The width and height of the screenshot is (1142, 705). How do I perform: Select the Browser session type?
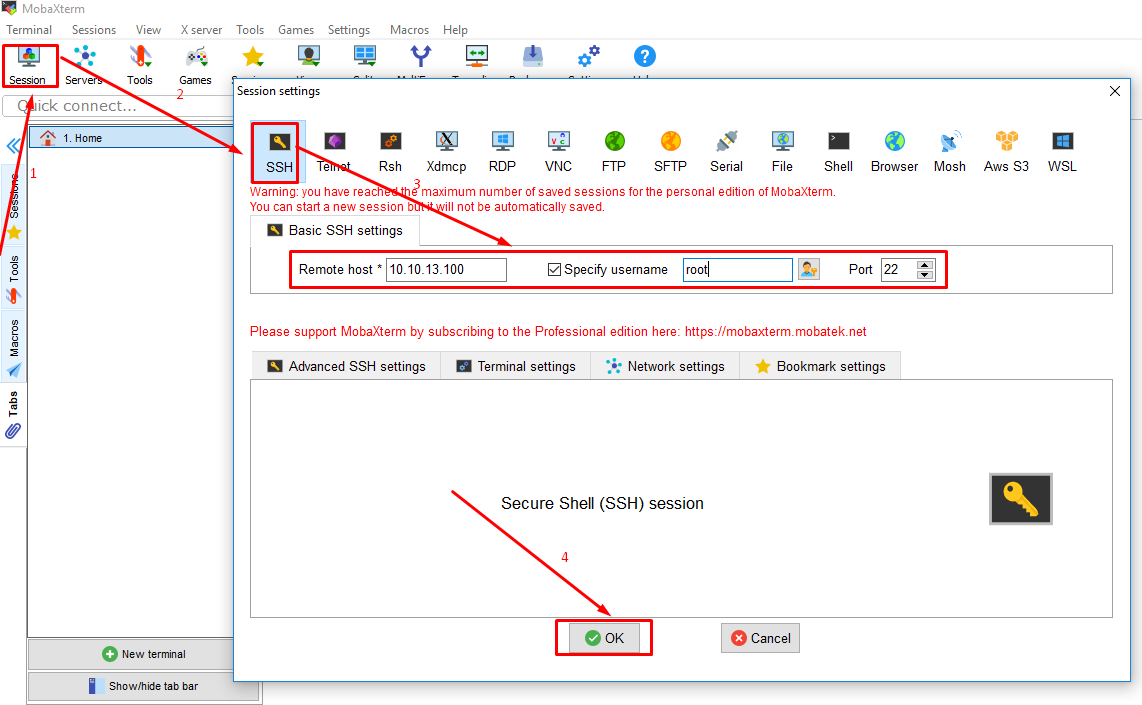tap(894, 151)
